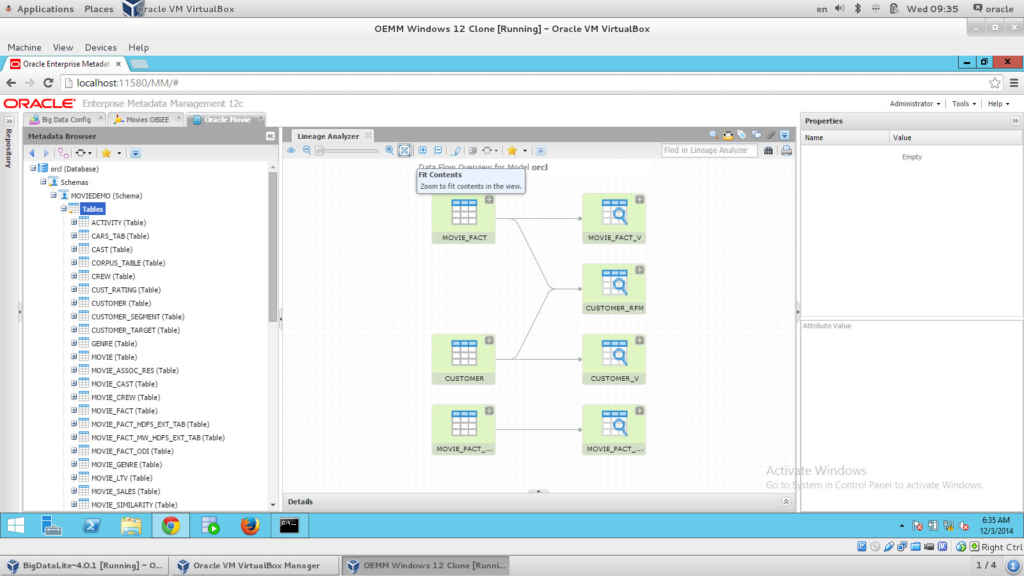The width and height of the screenshot is (1024, 576).
Task: Click the pink hierarchy icon in Metadata Browser
Action: [63, 153]
